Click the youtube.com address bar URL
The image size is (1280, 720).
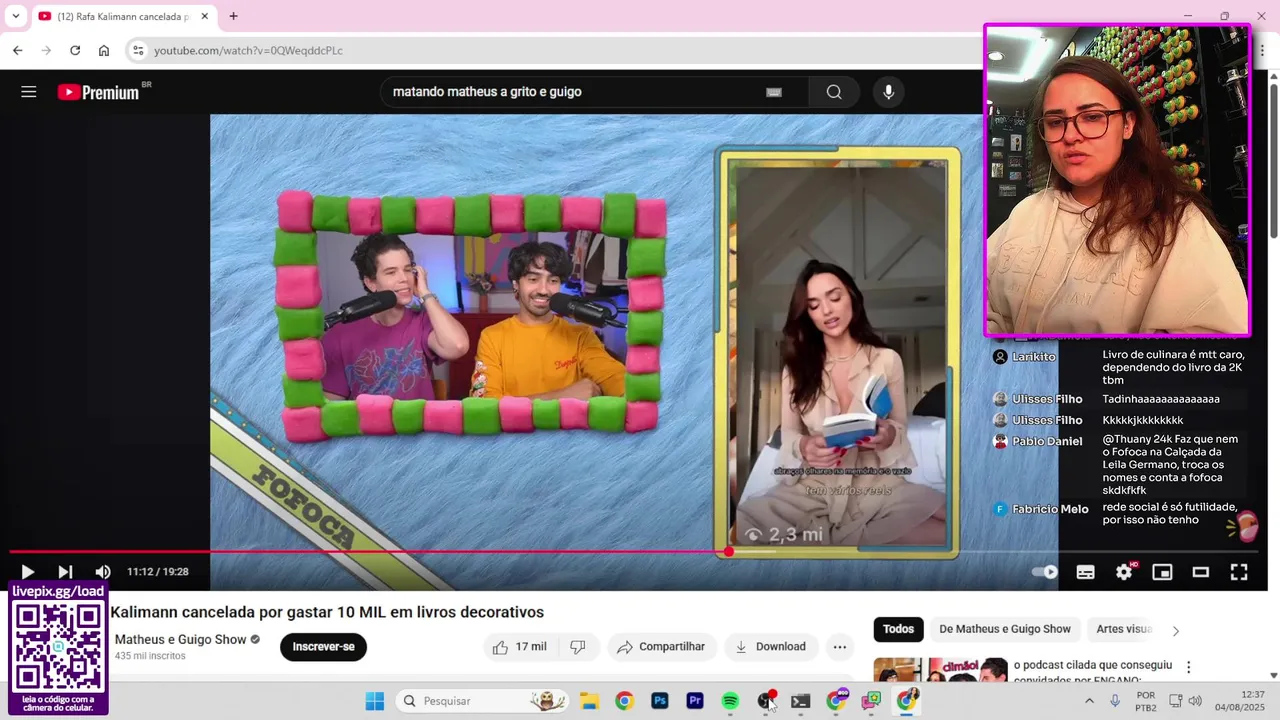pyautogui.click(x=248, y=50)
